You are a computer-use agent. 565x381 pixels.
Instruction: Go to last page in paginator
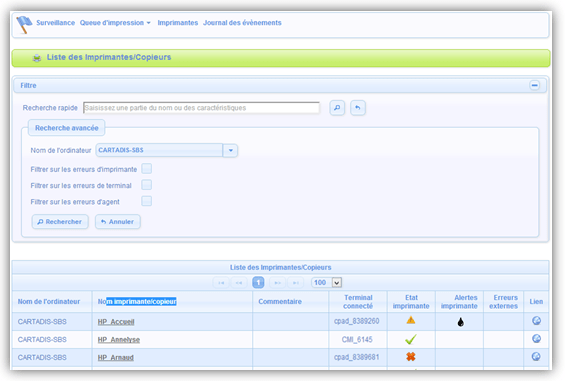coord(296,283)
